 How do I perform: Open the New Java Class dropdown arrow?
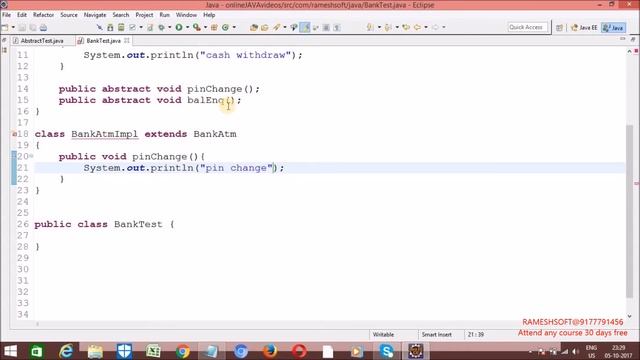coord(234,27)
